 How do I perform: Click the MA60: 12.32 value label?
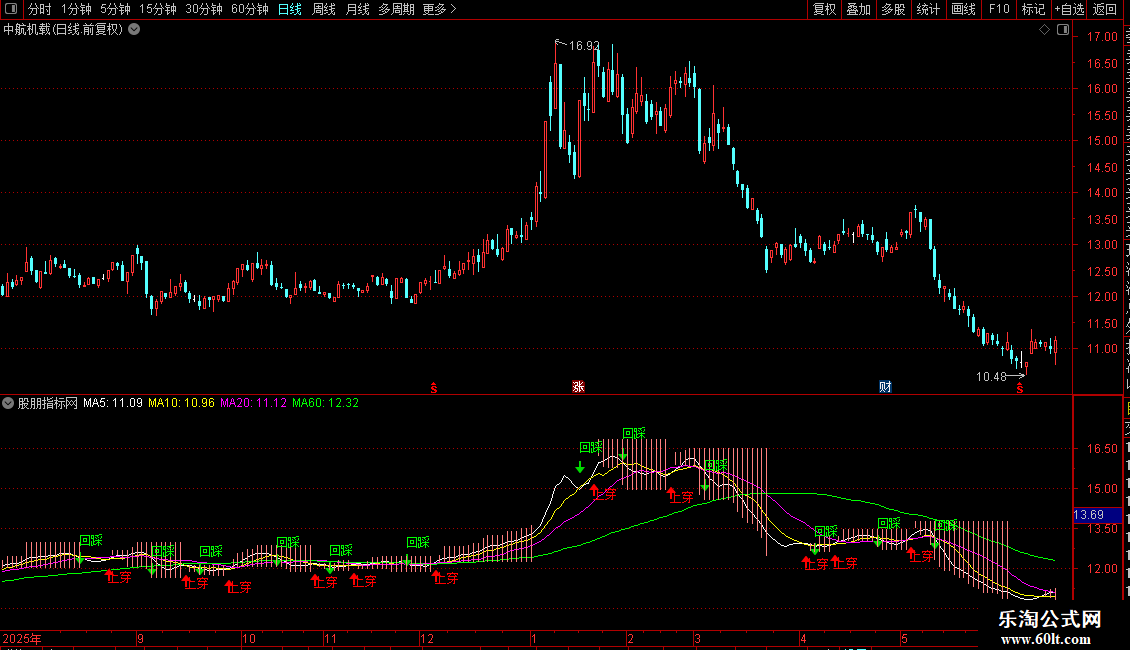click(x=325, y=403)
